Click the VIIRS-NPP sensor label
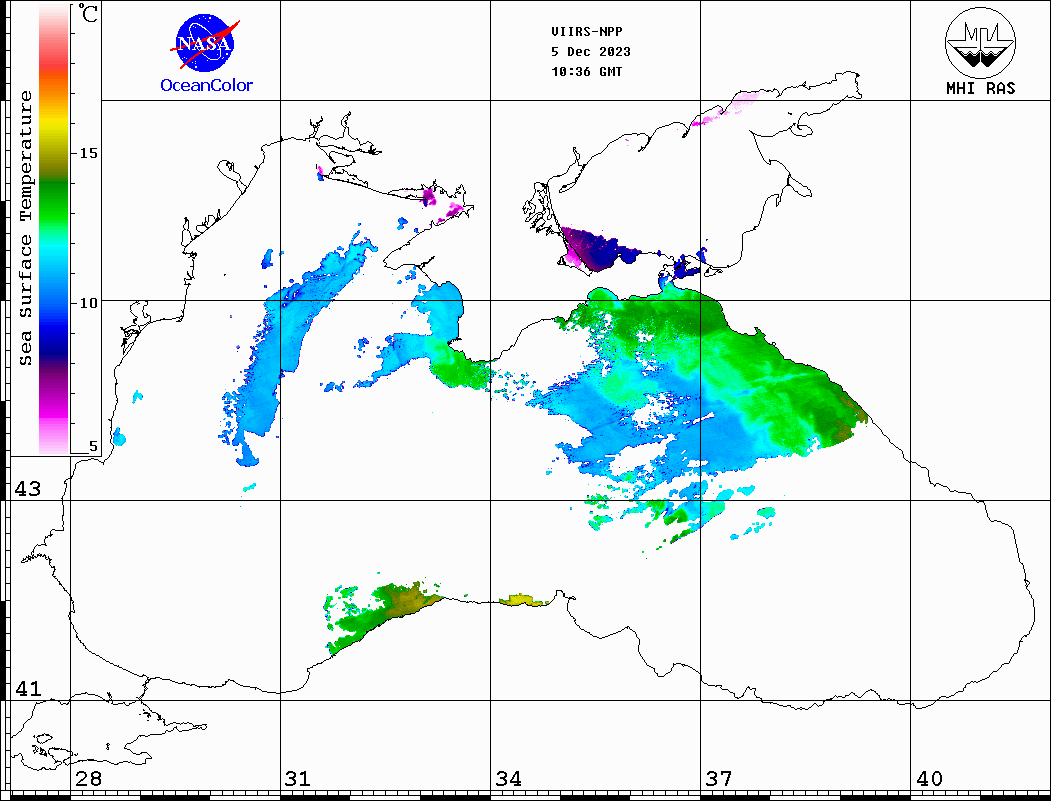 click(587, 32)
